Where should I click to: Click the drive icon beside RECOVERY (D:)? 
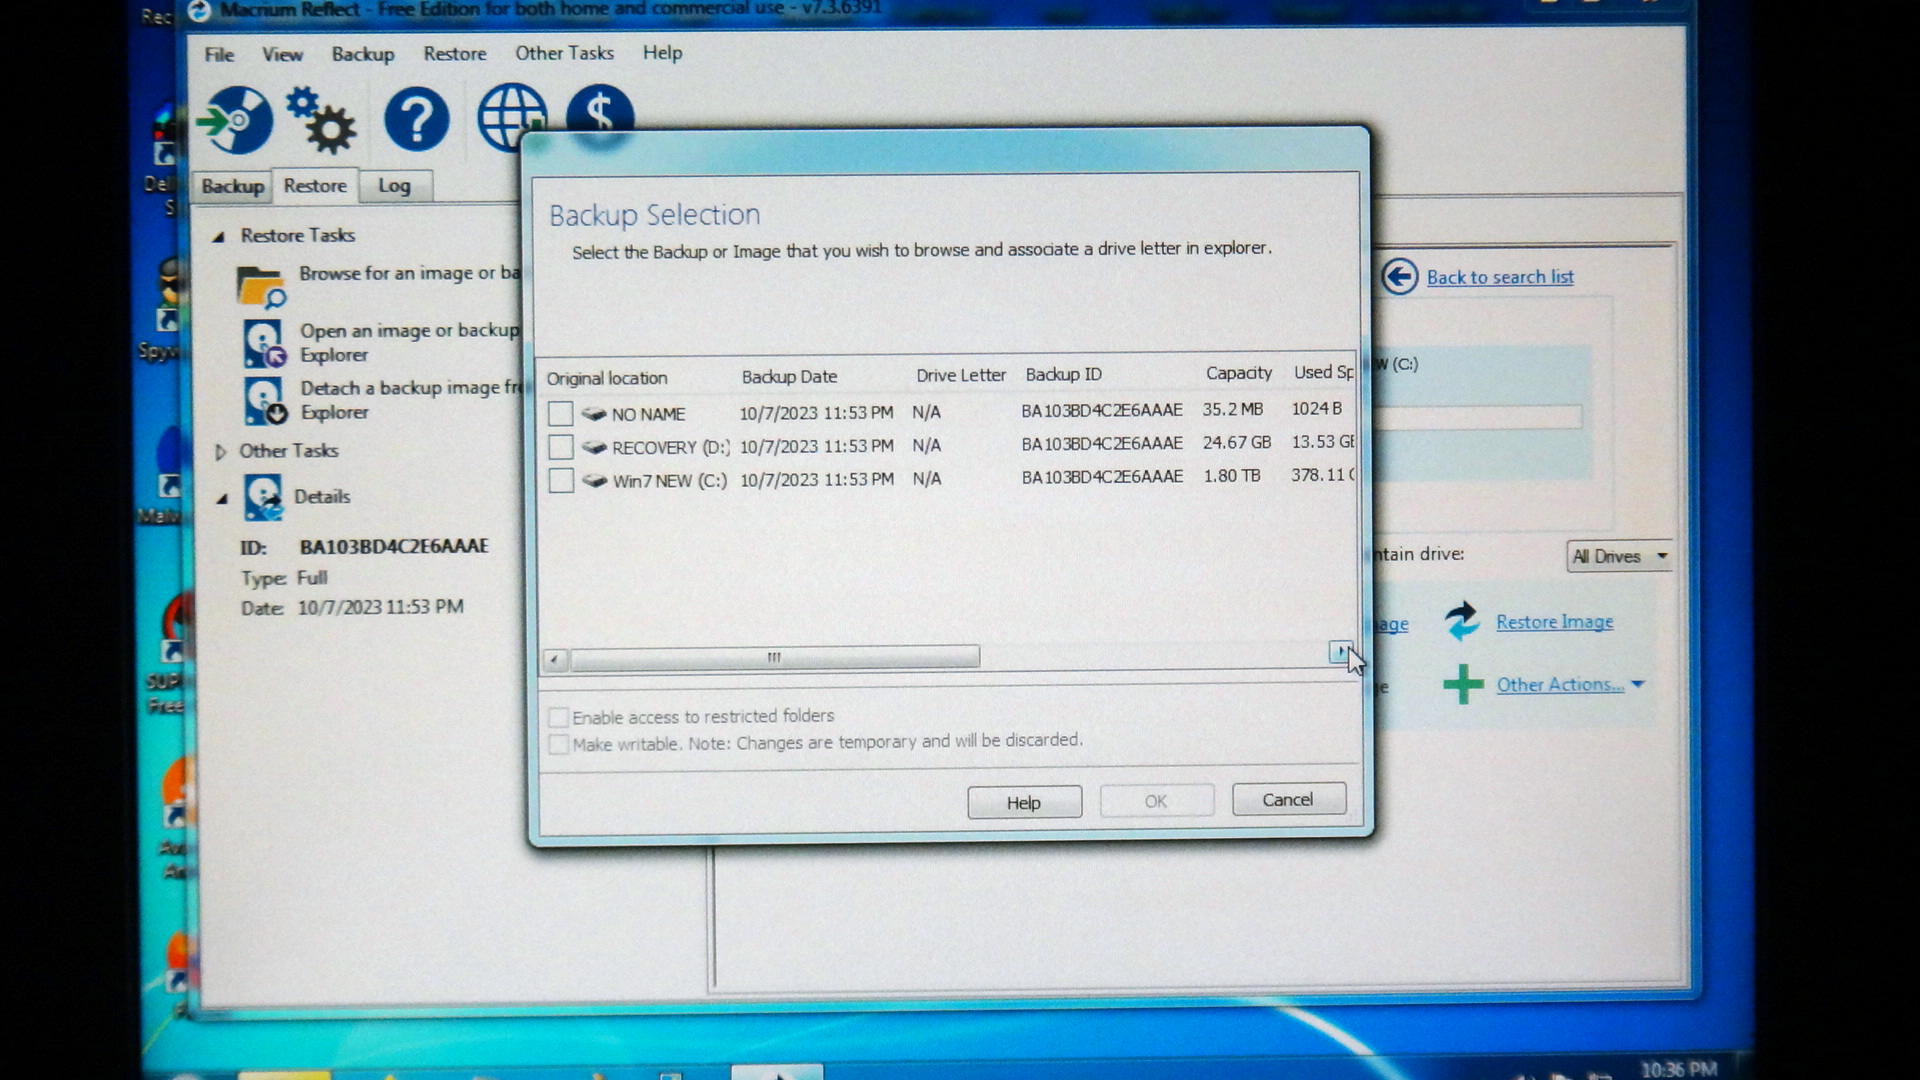(594, 447)
